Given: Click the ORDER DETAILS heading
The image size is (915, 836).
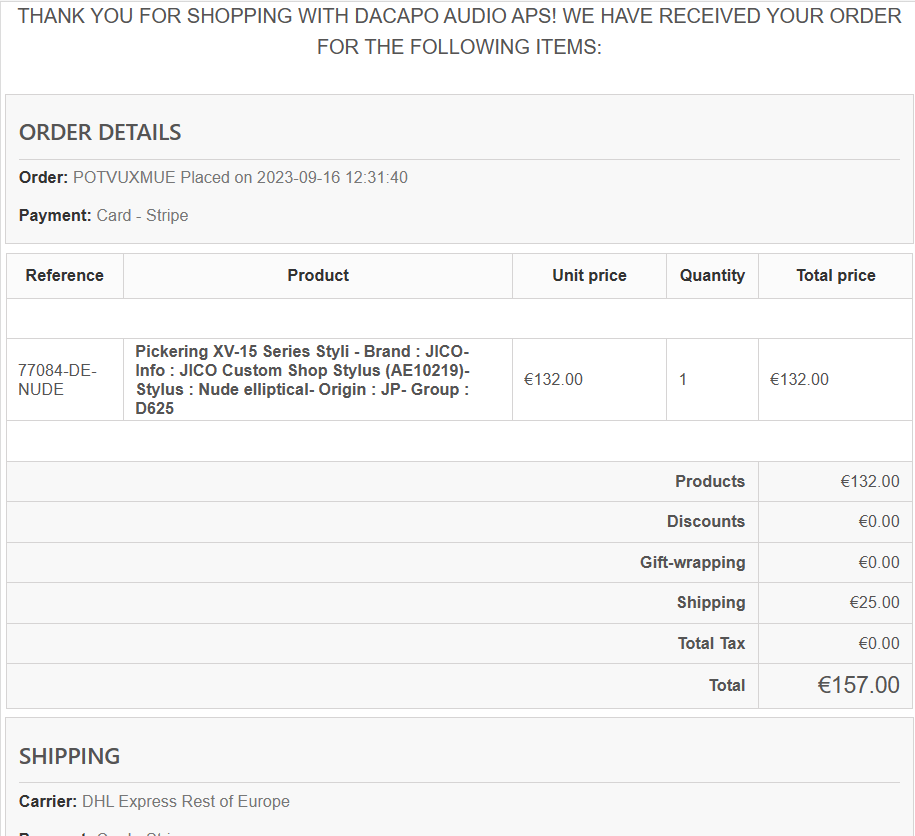Looking at the screenshot, I should [100, 133].
